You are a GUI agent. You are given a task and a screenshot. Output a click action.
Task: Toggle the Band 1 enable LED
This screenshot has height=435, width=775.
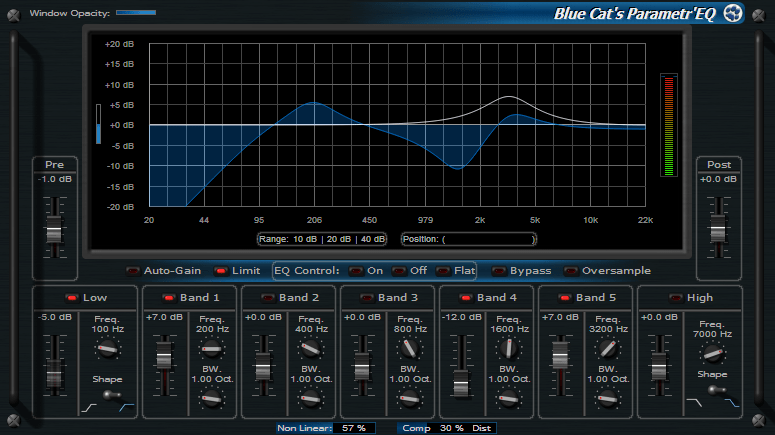[169, 298]
